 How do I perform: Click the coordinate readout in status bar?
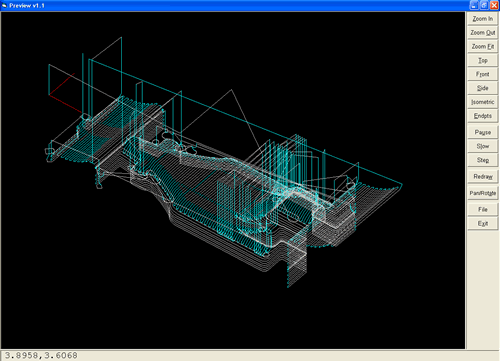click(41, 355)
